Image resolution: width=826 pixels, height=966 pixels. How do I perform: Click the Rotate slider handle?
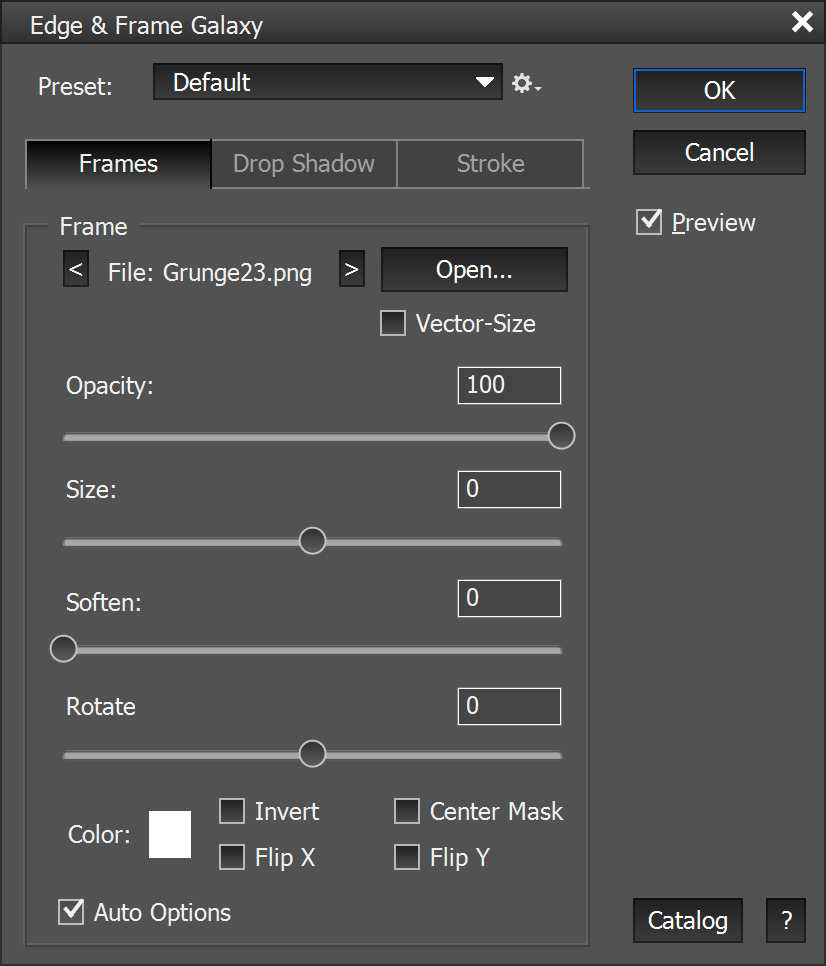(313, 754)
